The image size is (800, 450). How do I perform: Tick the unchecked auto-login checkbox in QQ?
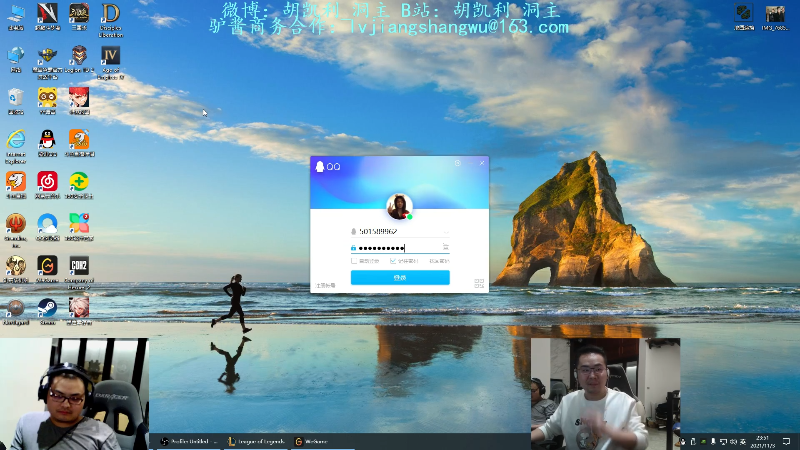tap(354, 261)
